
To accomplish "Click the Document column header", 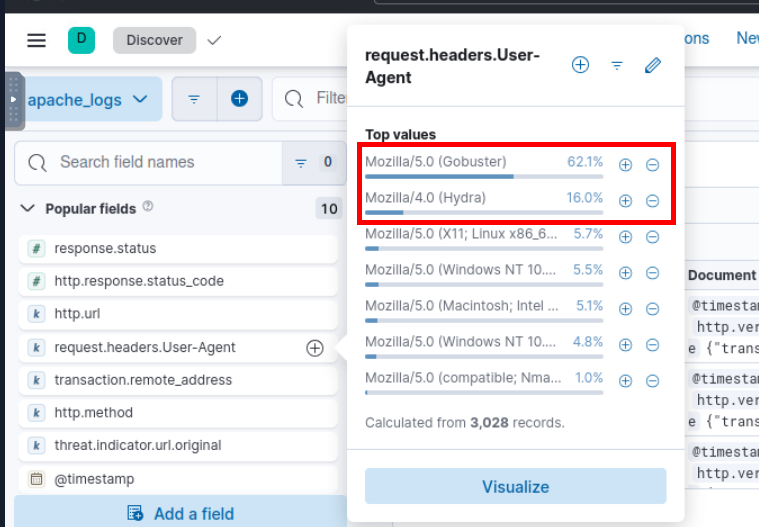I will (722, 275).
